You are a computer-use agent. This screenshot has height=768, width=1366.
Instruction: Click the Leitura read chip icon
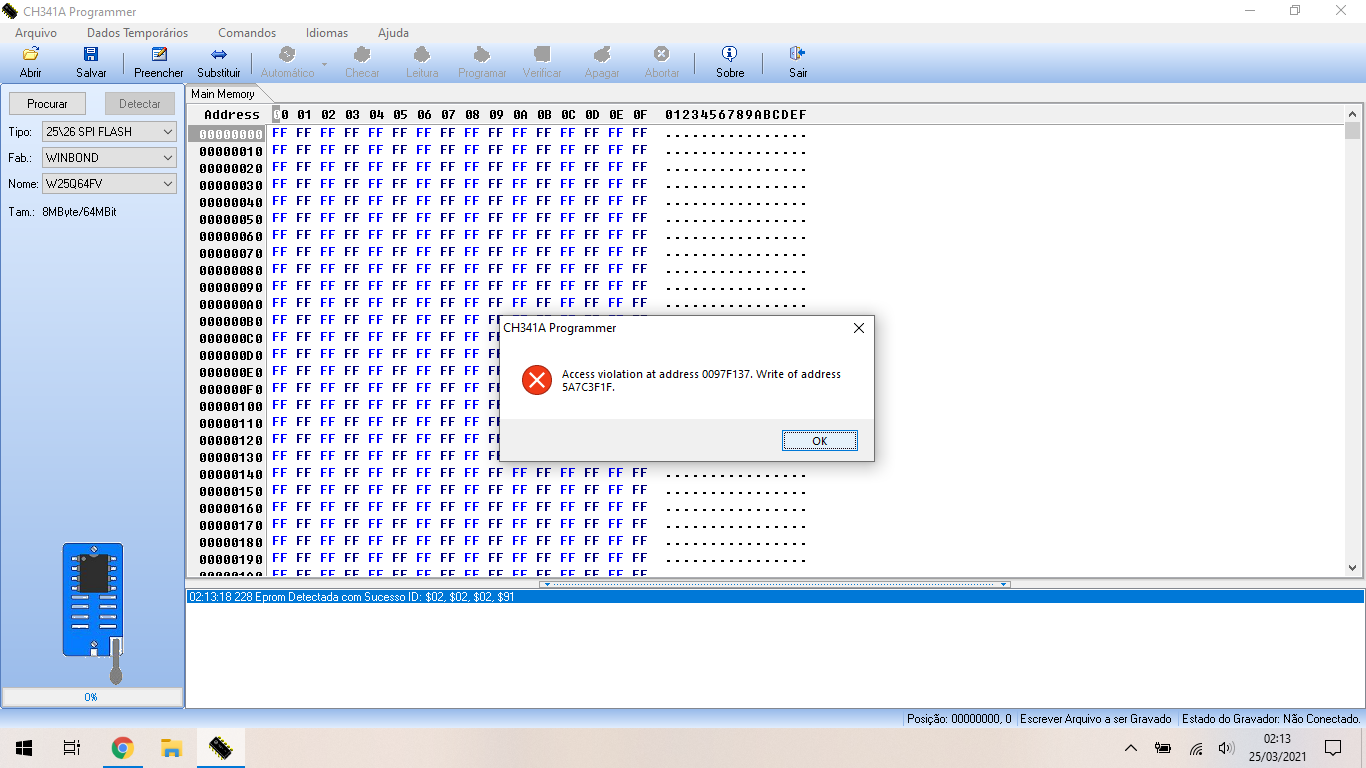tap(422, 54)
